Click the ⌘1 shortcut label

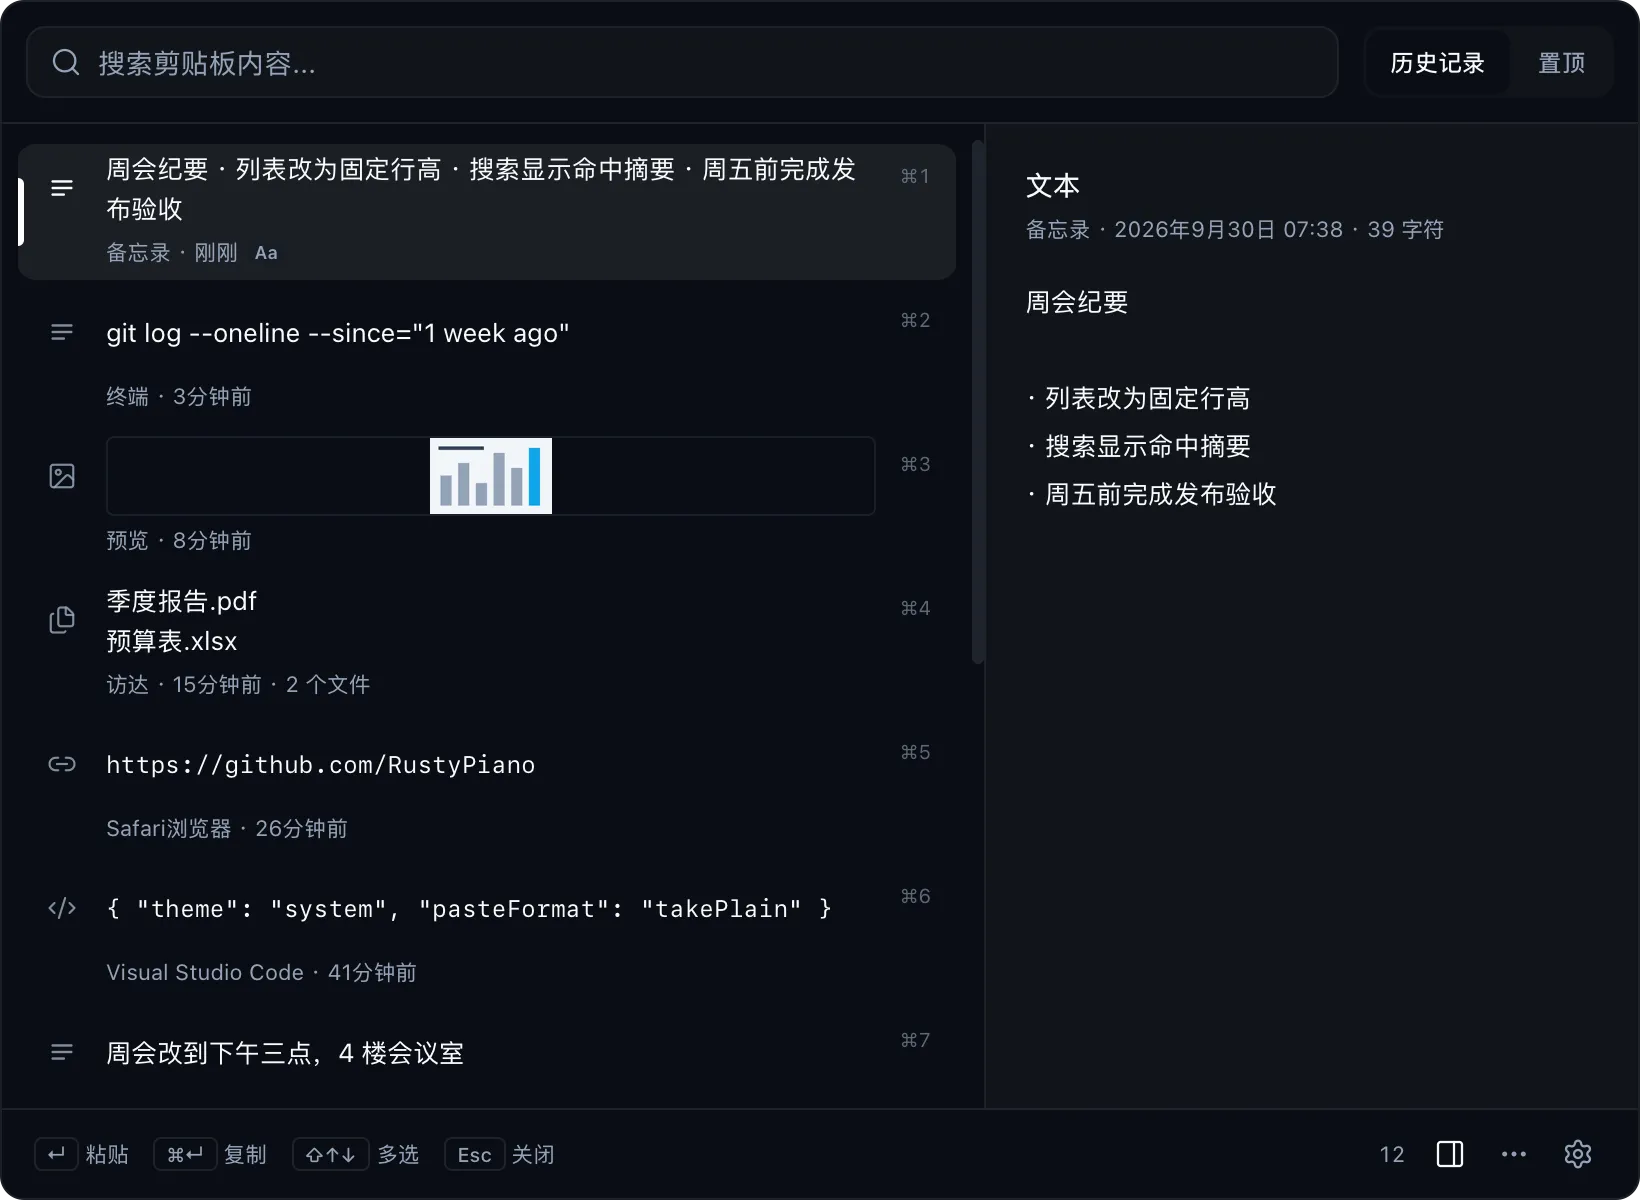point(915,176)
